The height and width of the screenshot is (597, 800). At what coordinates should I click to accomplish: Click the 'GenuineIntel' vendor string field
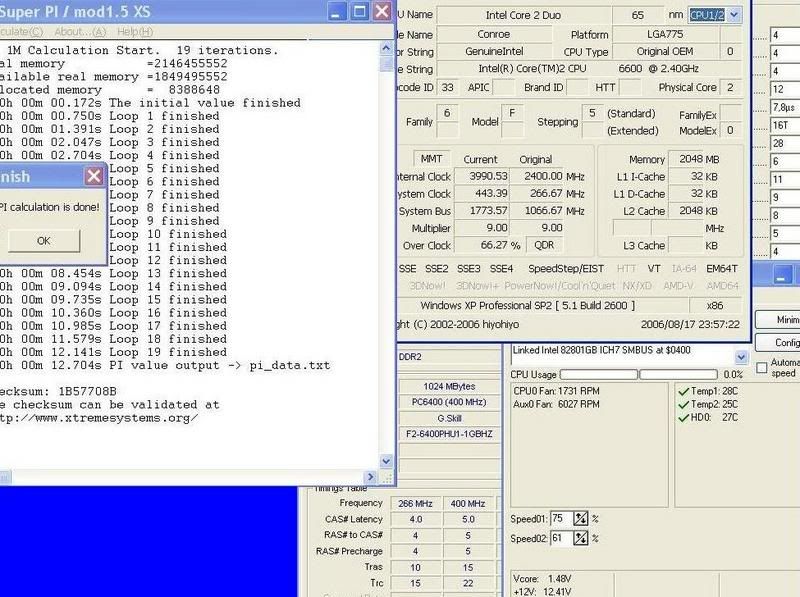click(494, 52)
